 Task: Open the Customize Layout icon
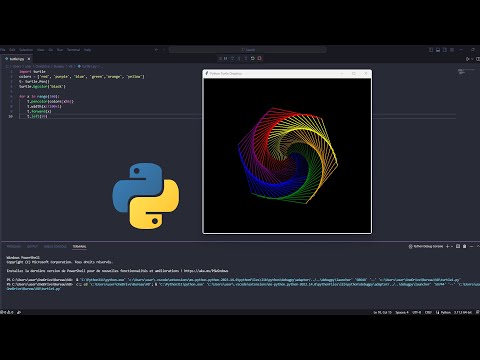(x=452, y=50)
